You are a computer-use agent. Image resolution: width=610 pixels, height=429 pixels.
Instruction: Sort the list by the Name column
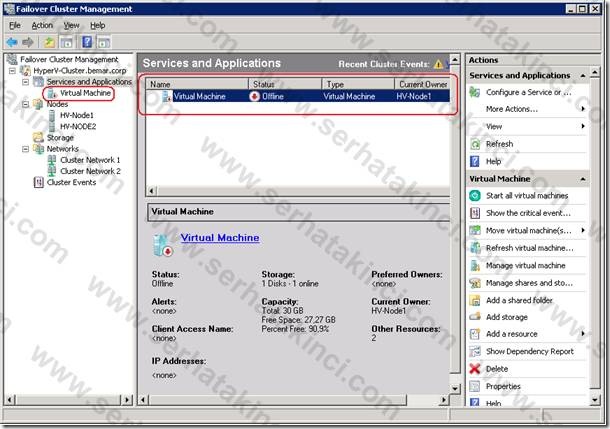coord(197,84)
